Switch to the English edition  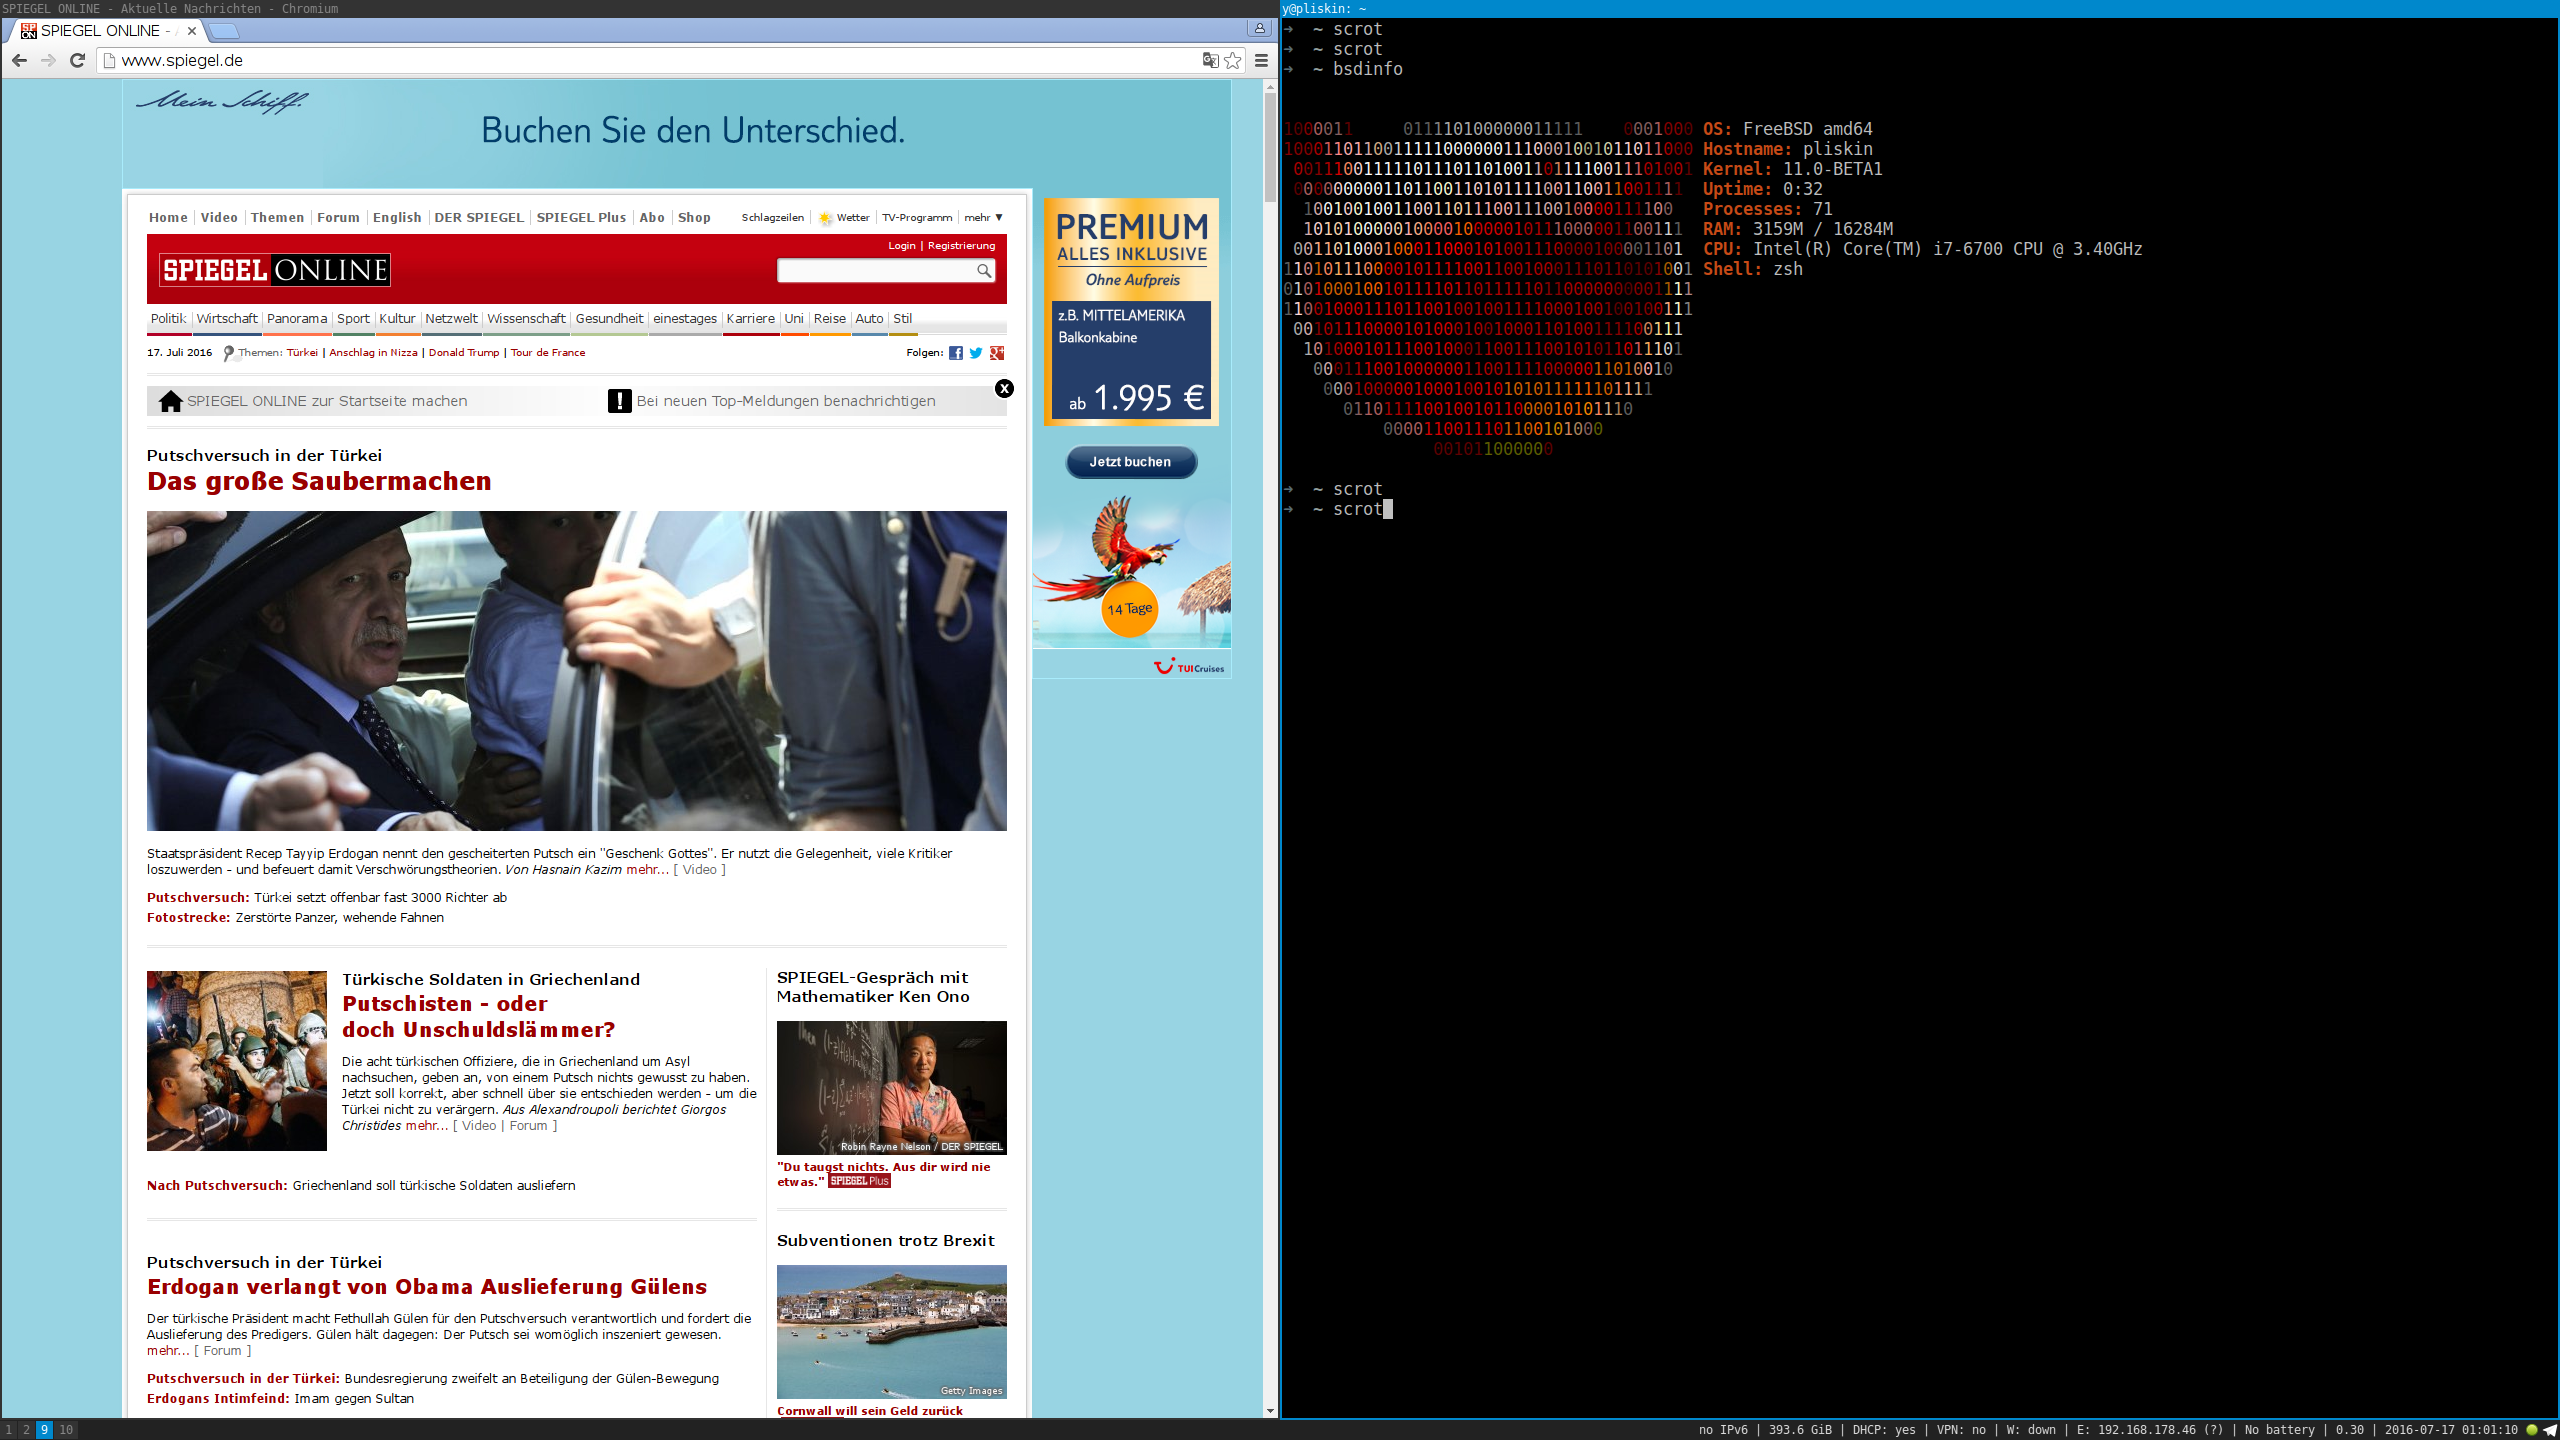pyautogui.click(x=397, y=218)
